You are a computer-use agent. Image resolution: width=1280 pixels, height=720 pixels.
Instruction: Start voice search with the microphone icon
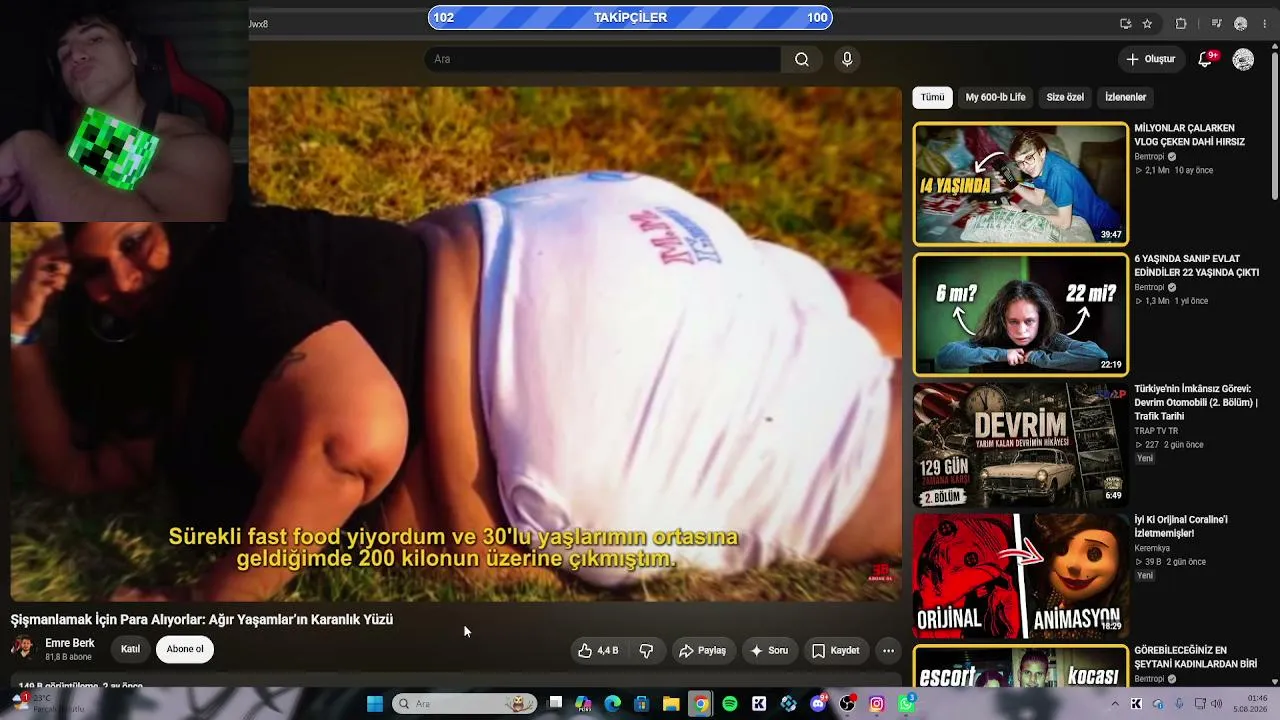847,59
